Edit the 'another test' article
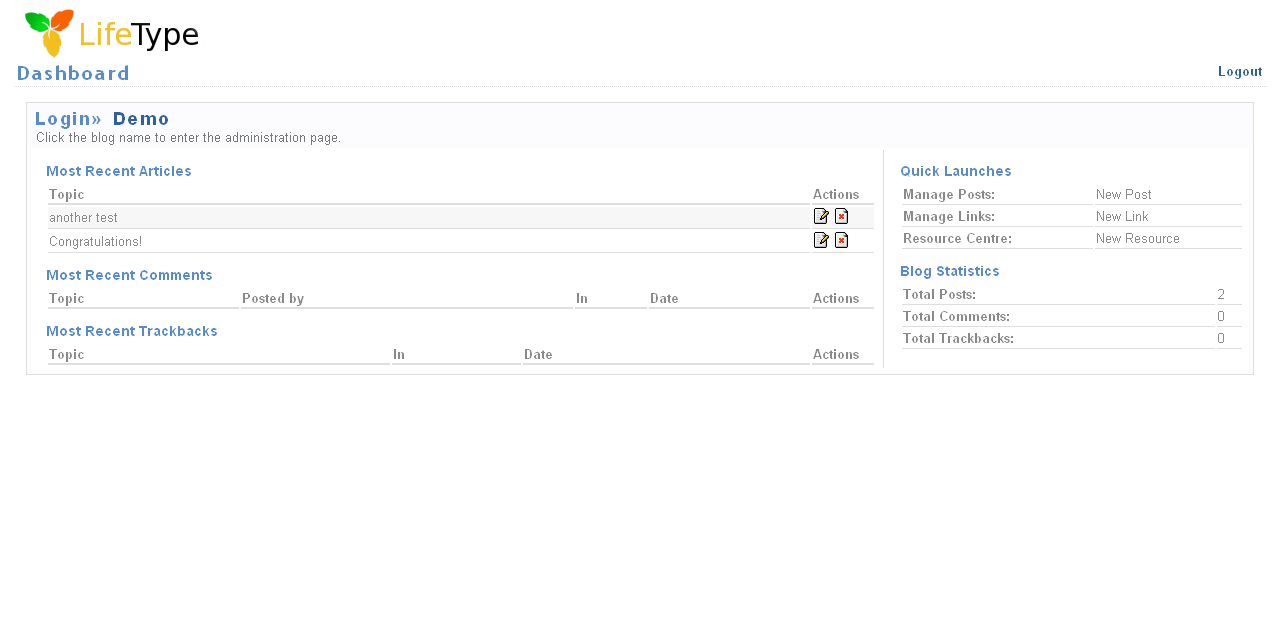1280x627 pixels. pos(821,216)
